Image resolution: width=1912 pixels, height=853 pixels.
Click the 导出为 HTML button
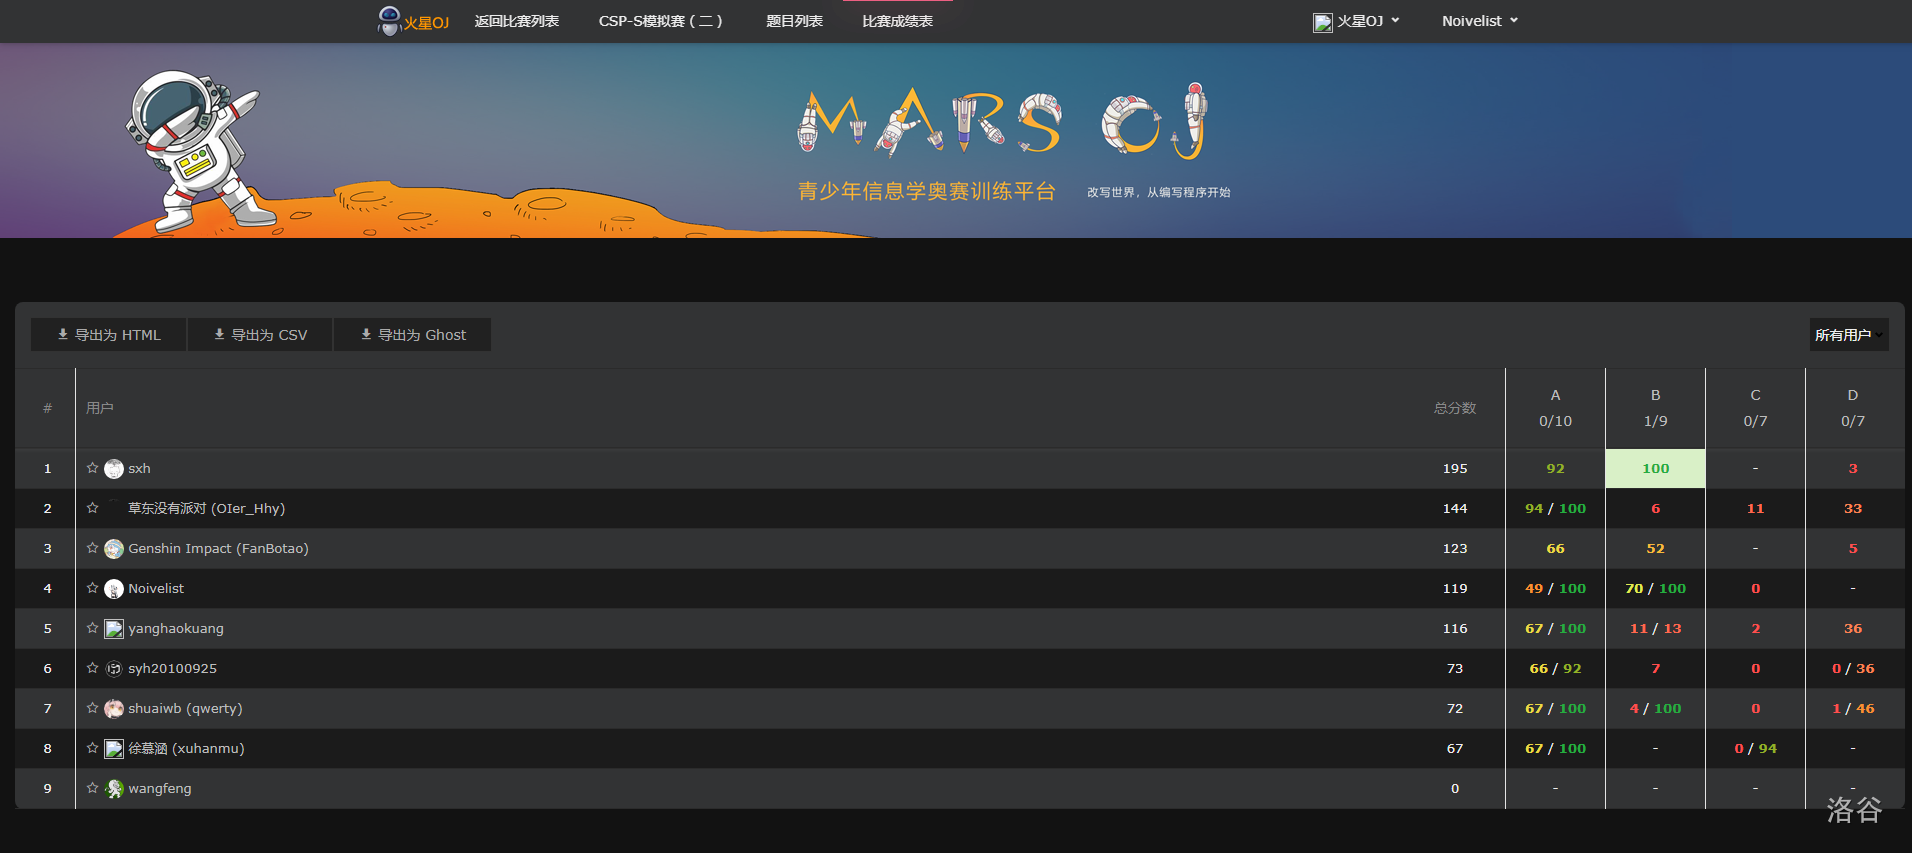click(x=109, y=335)
